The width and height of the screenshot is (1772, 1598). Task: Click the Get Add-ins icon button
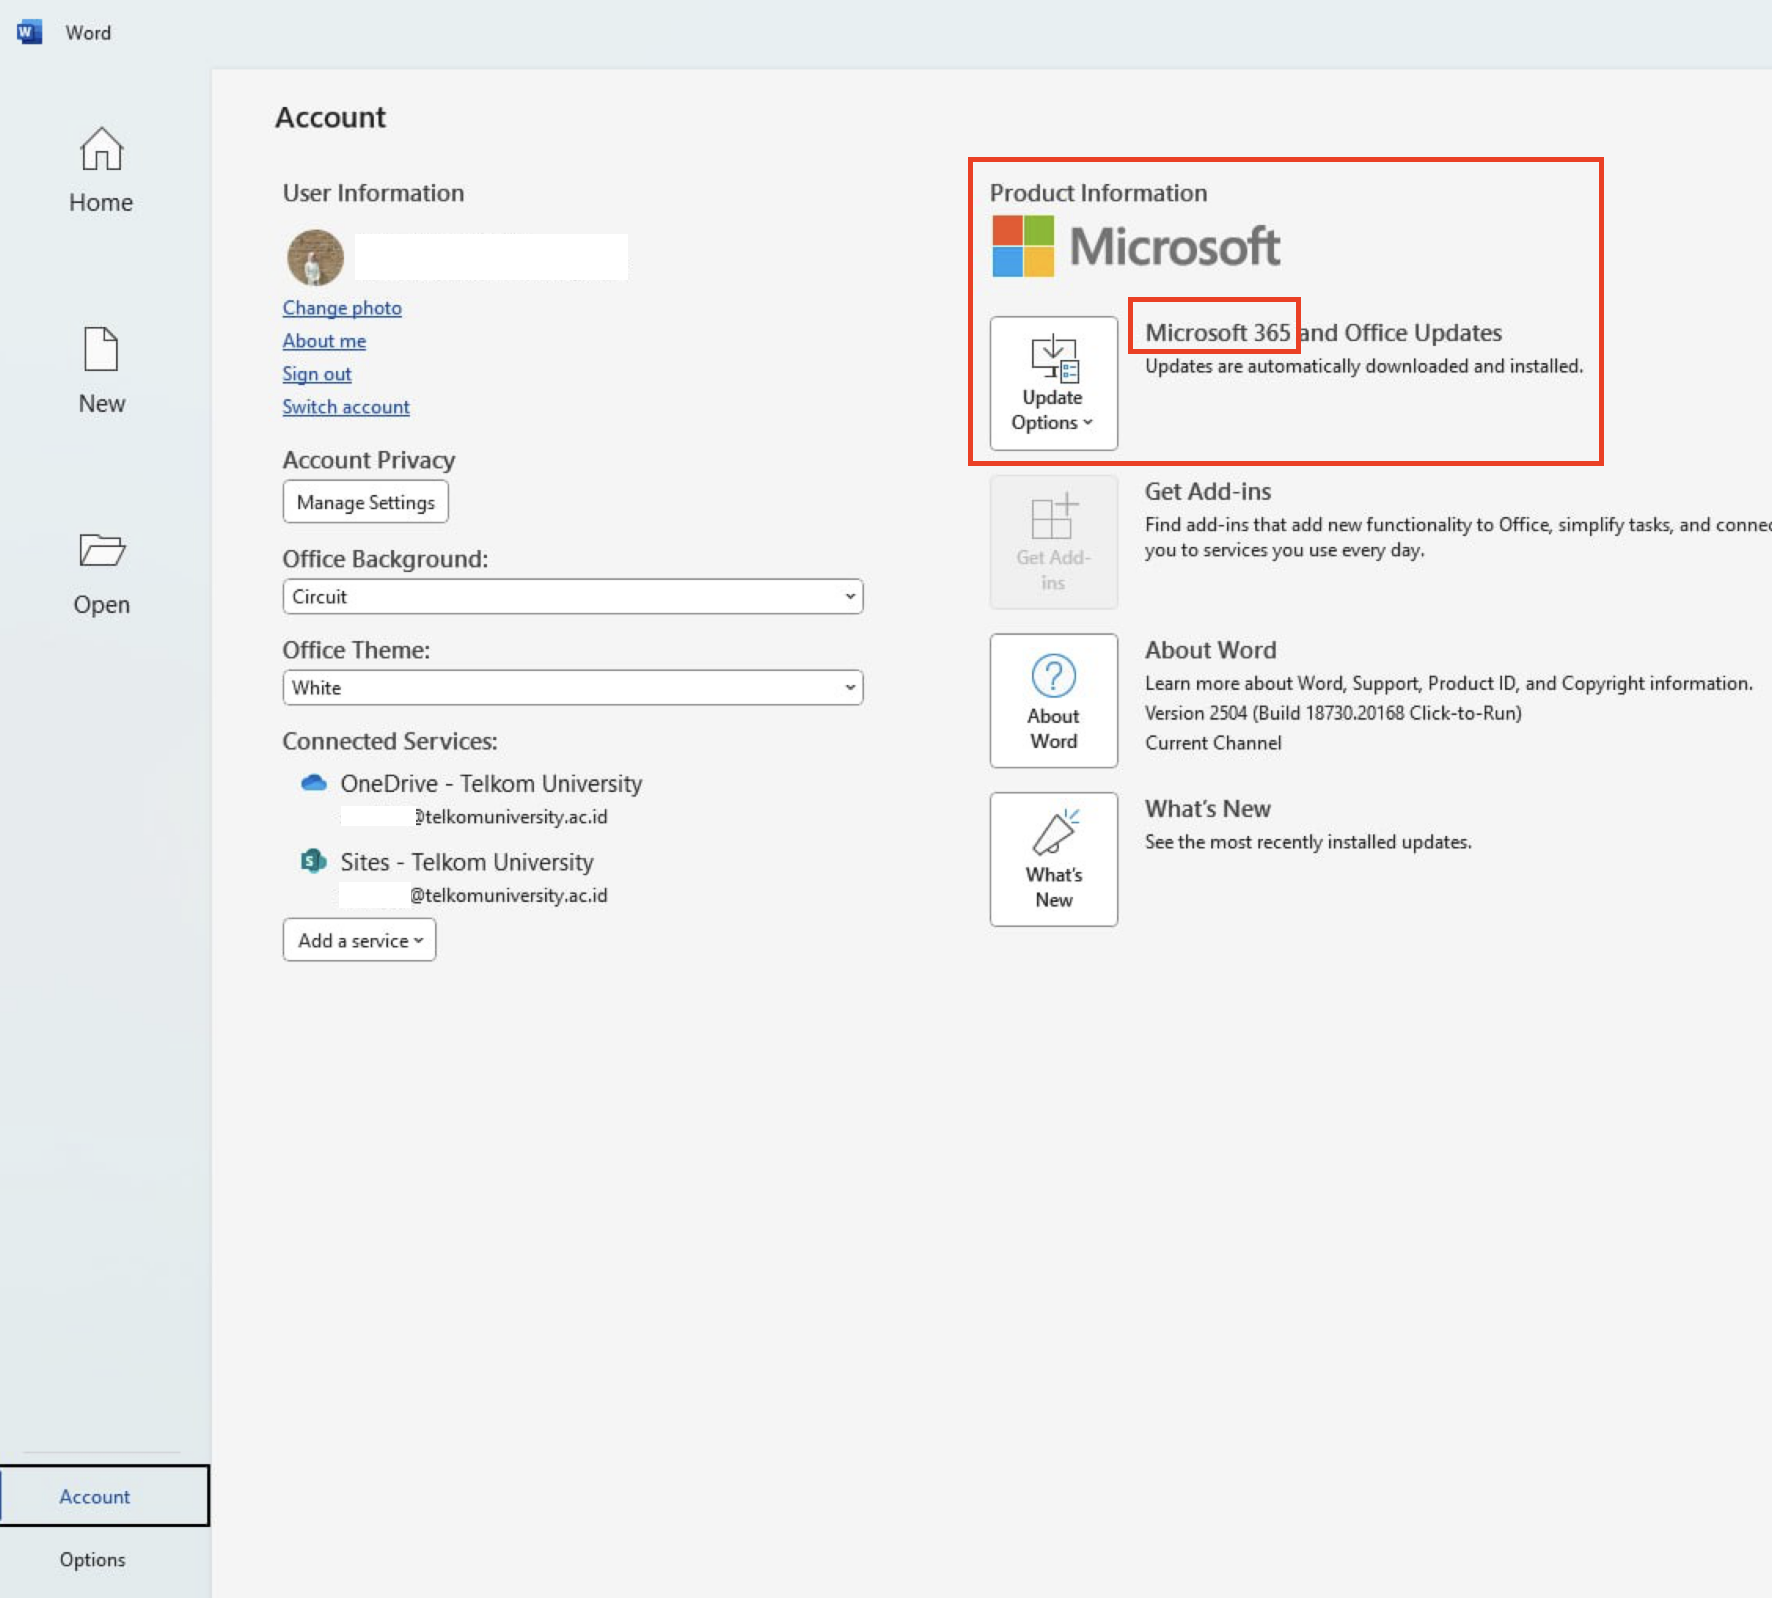[1053, 542]
